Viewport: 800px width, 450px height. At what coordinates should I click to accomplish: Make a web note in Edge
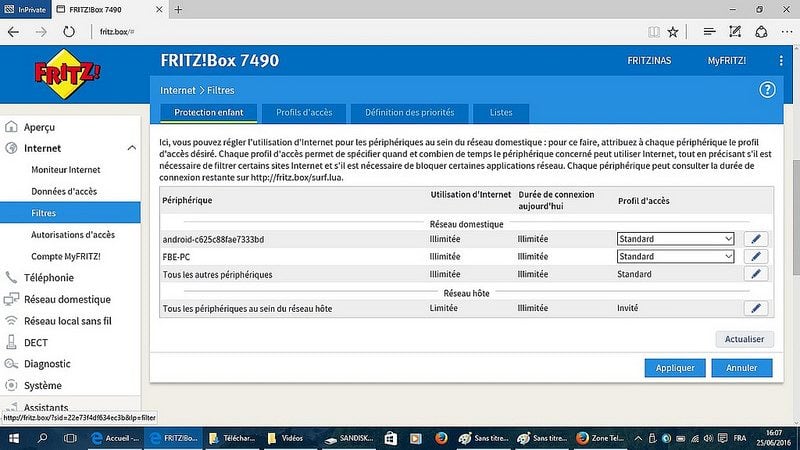(x=735, y=32)
